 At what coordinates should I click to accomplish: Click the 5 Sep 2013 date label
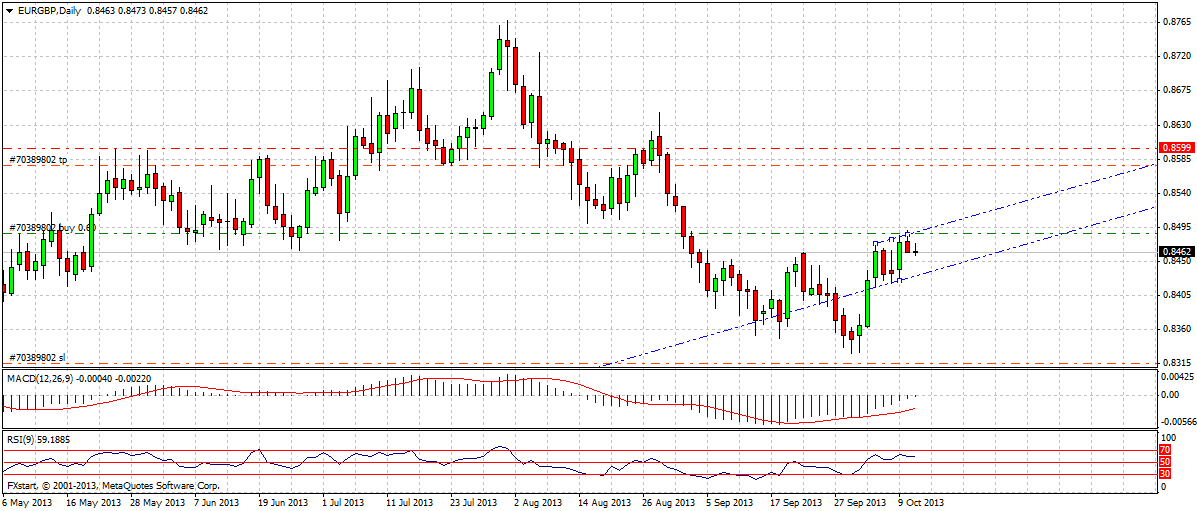click(731, 504)
